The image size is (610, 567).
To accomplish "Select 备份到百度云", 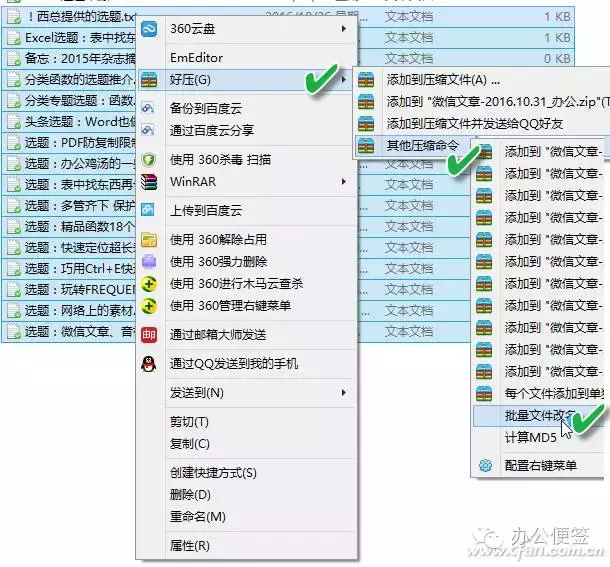I will click(x=206, y=108).
